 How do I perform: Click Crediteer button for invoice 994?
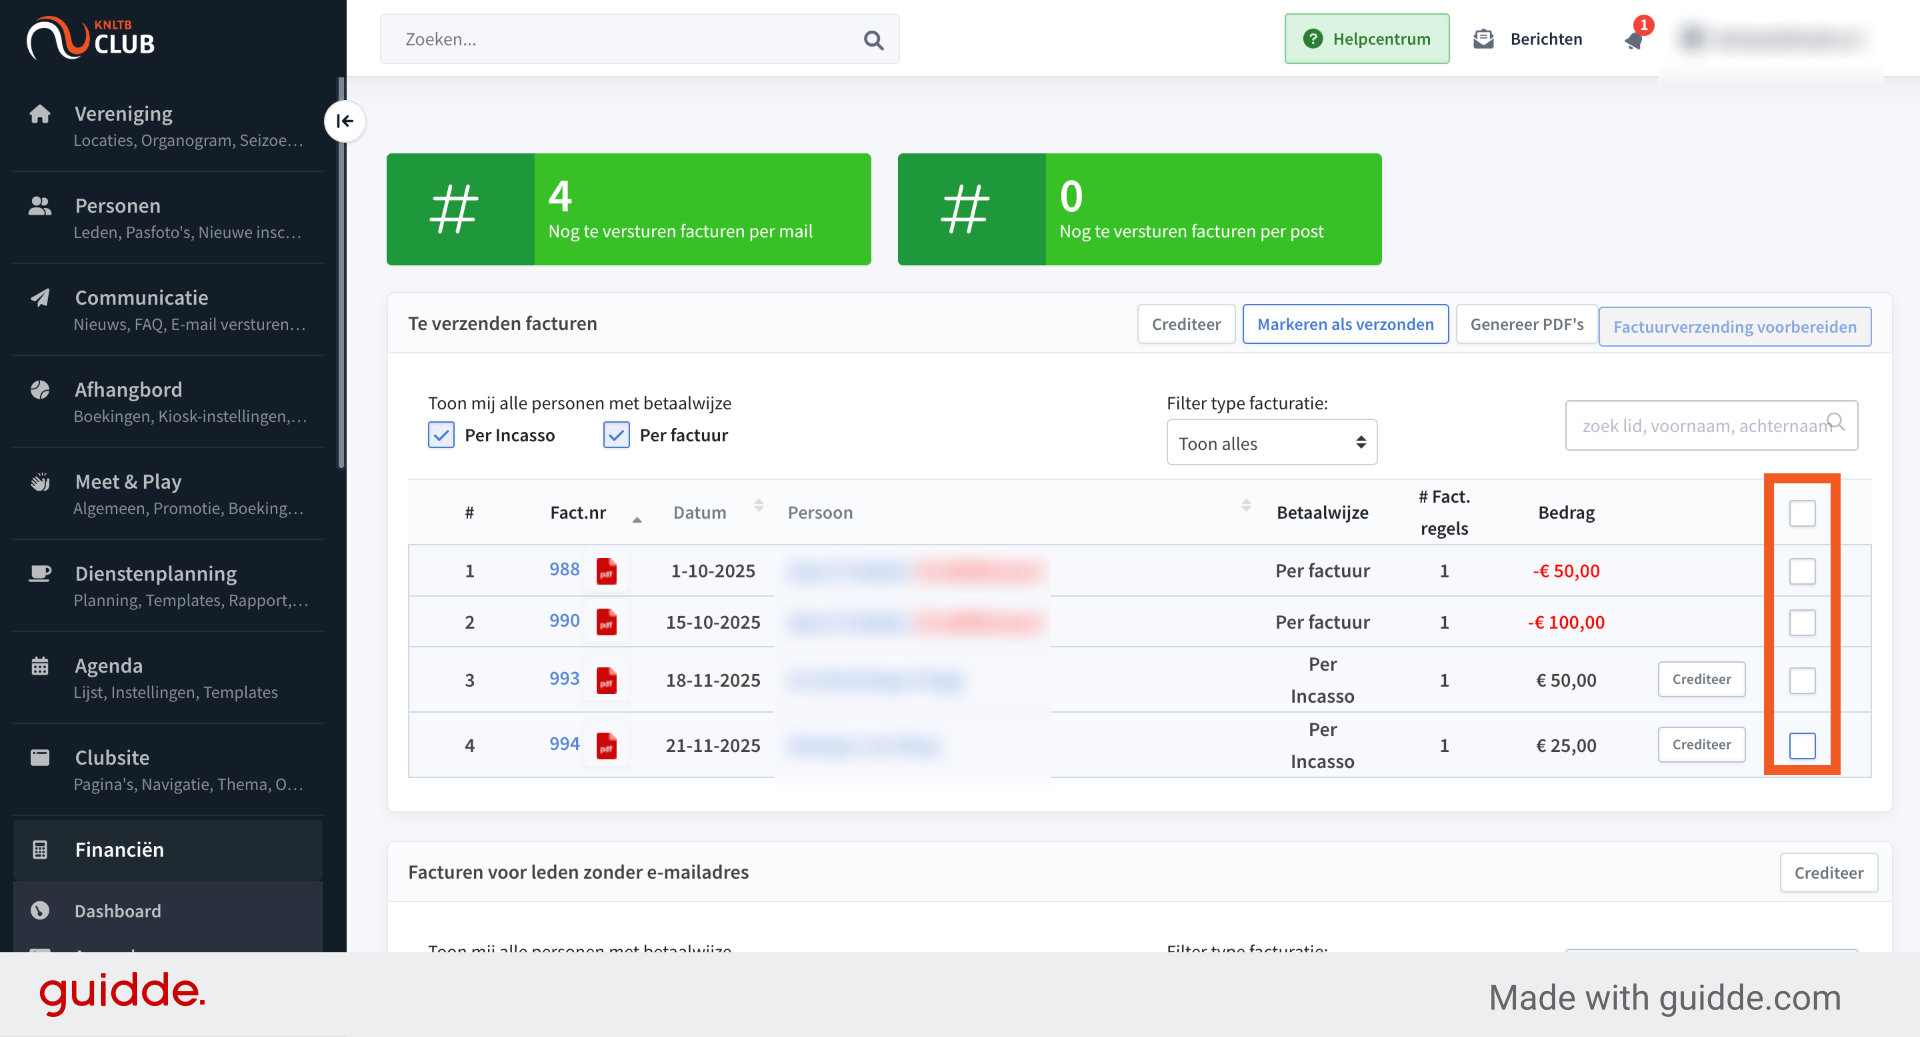(1701, 744)
